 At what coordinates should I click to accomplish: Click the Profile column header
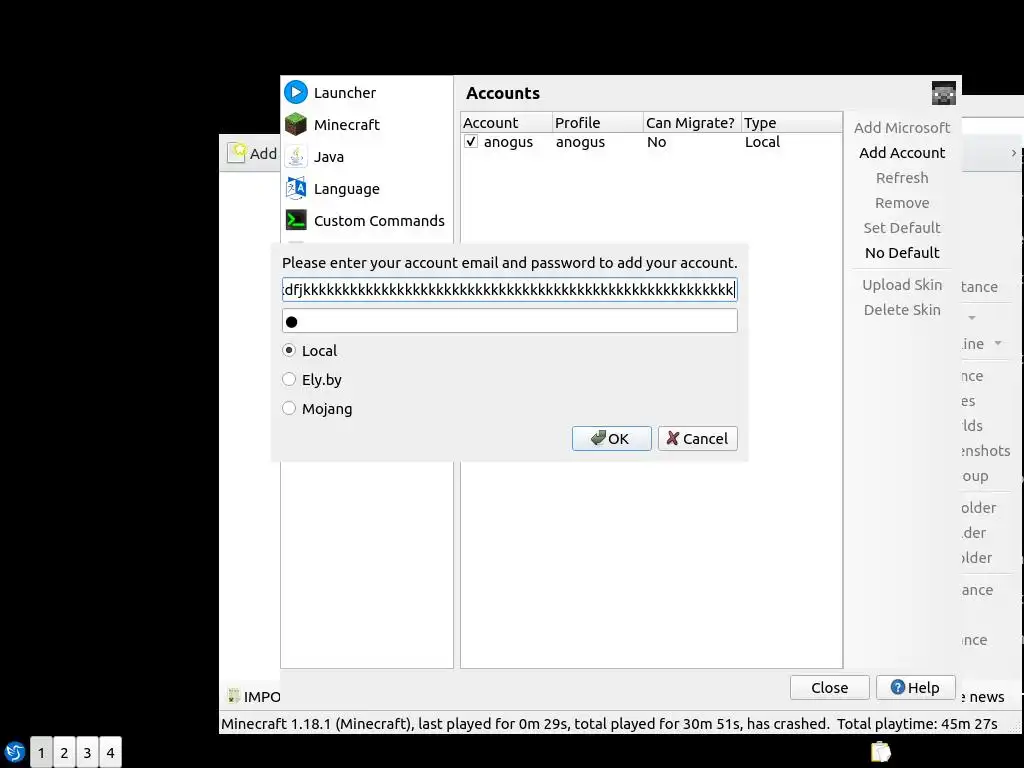(598, 123)
